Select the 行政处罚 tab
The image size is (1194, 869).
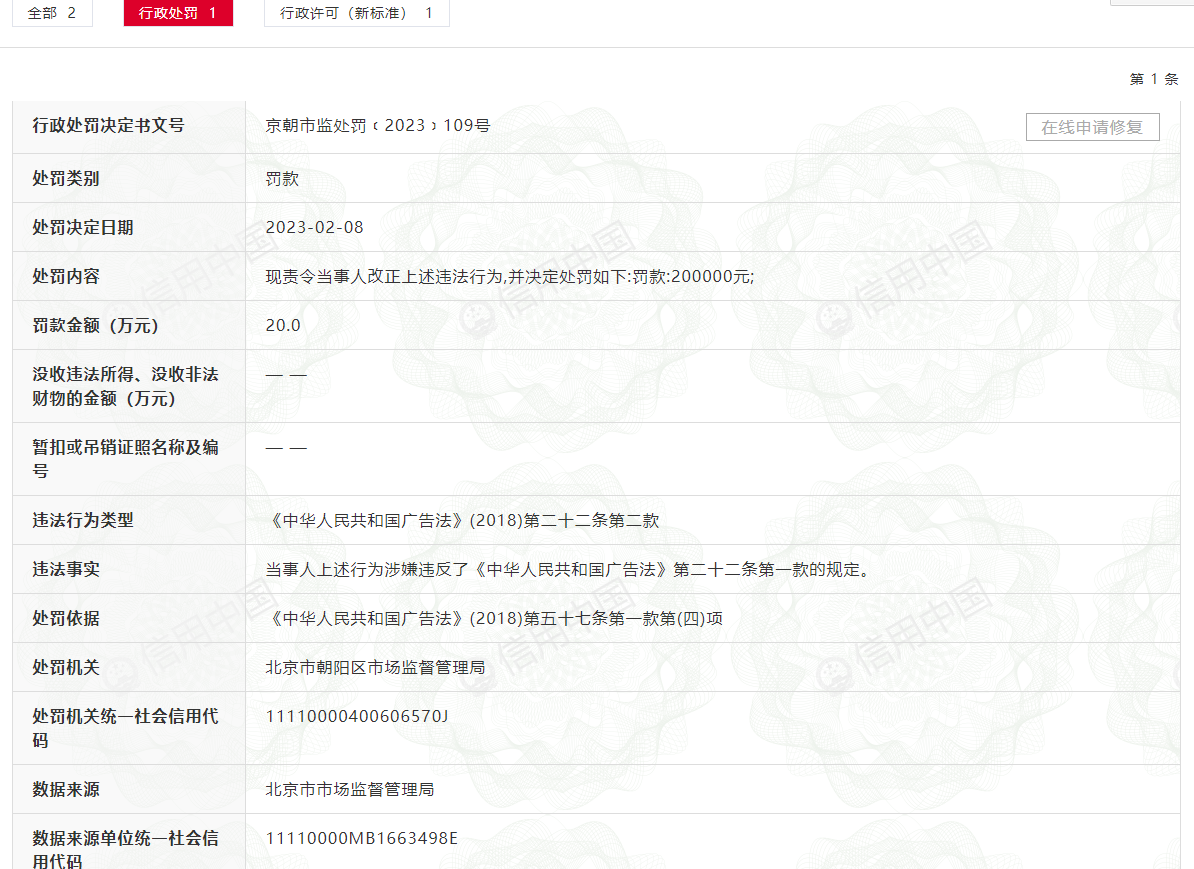coord(178,13)
